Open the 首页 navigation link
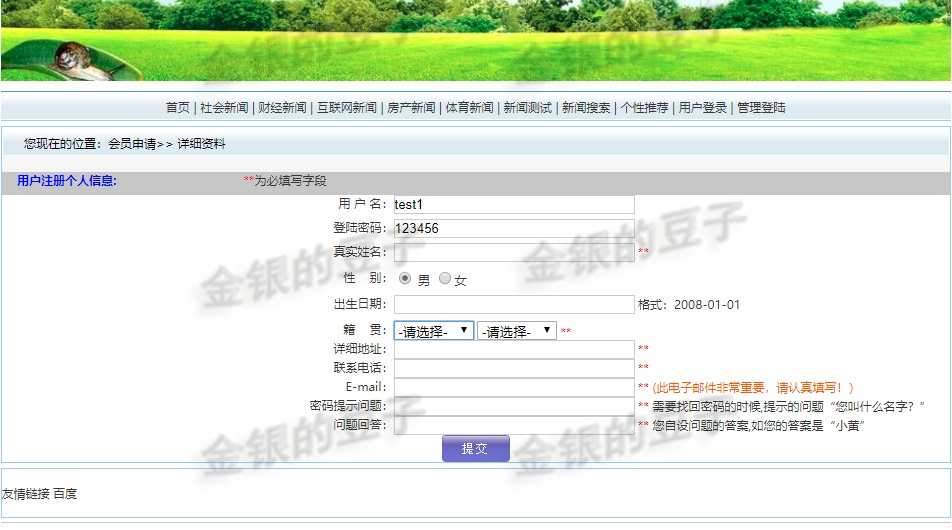Image resolution: width=952 pixels, height=530 pixels. (177, 107)
